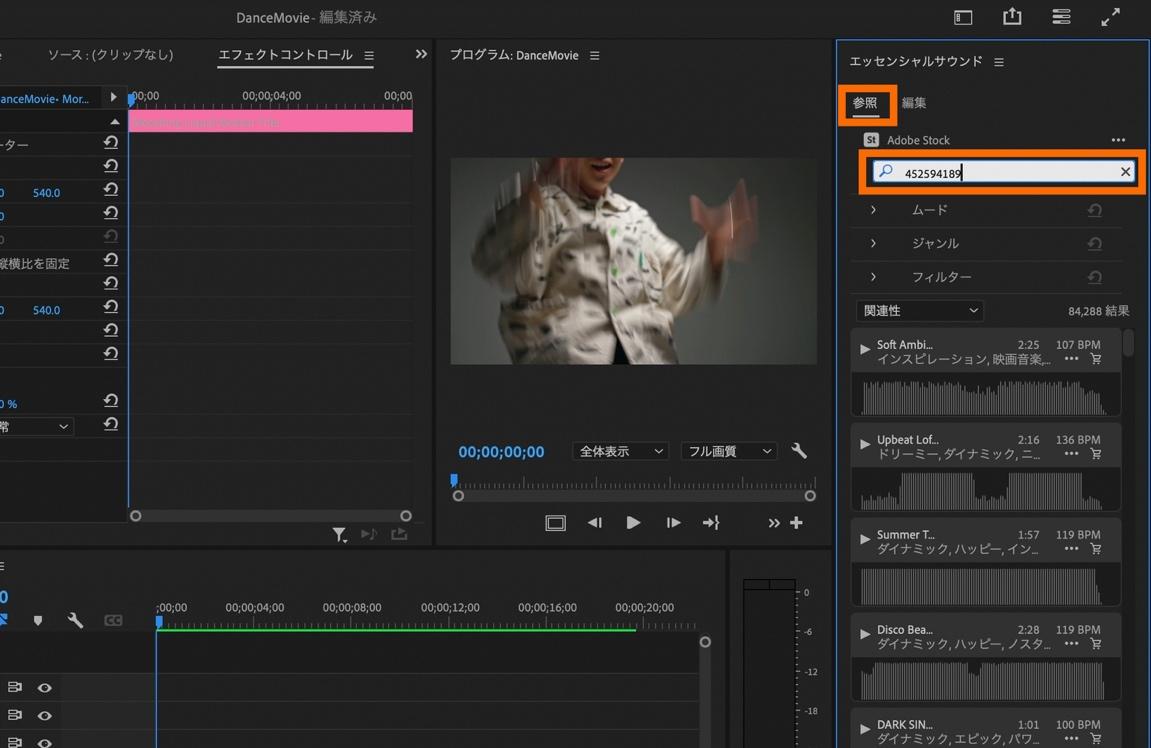Open the 関連性 sort dropdown
This screenshot has height=748, width=1151.
920,311
